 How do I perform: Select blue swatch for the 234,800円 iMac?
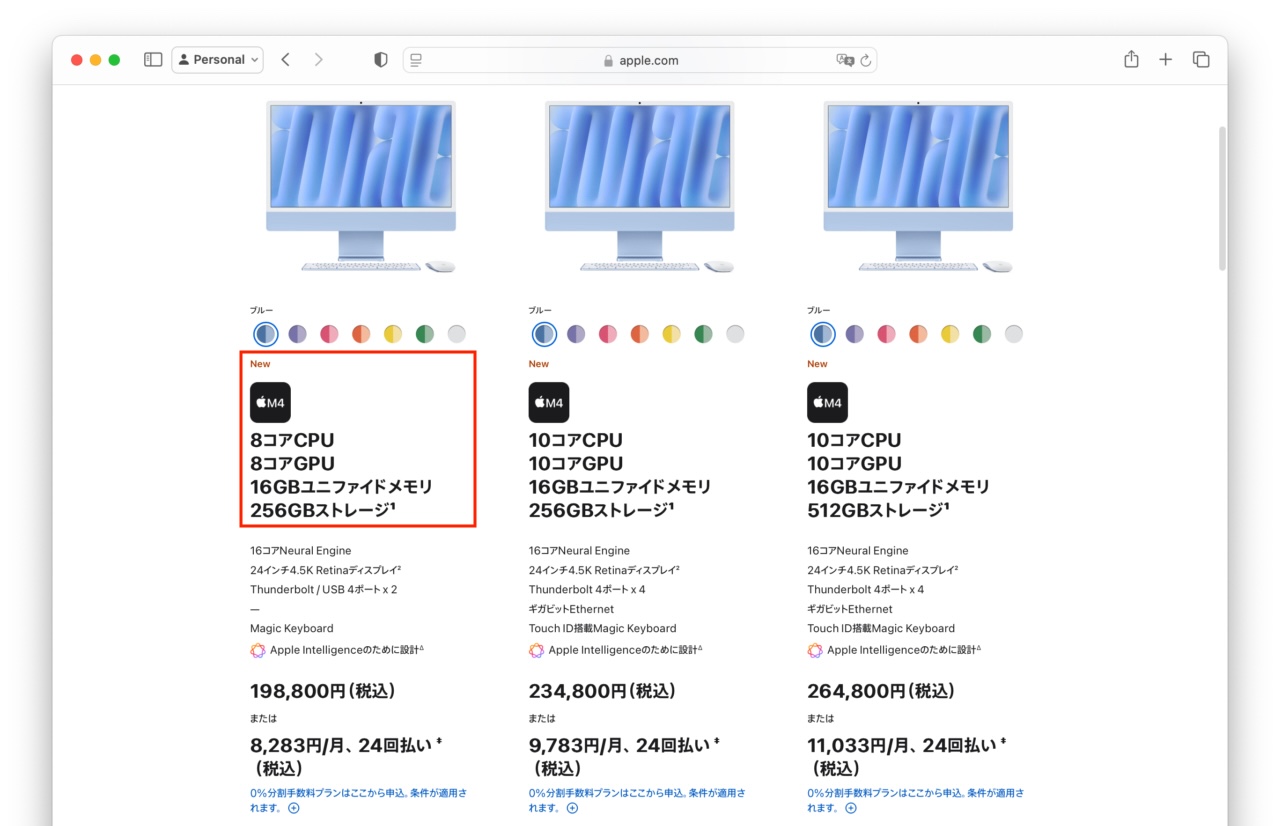click(x=544, y=334)
